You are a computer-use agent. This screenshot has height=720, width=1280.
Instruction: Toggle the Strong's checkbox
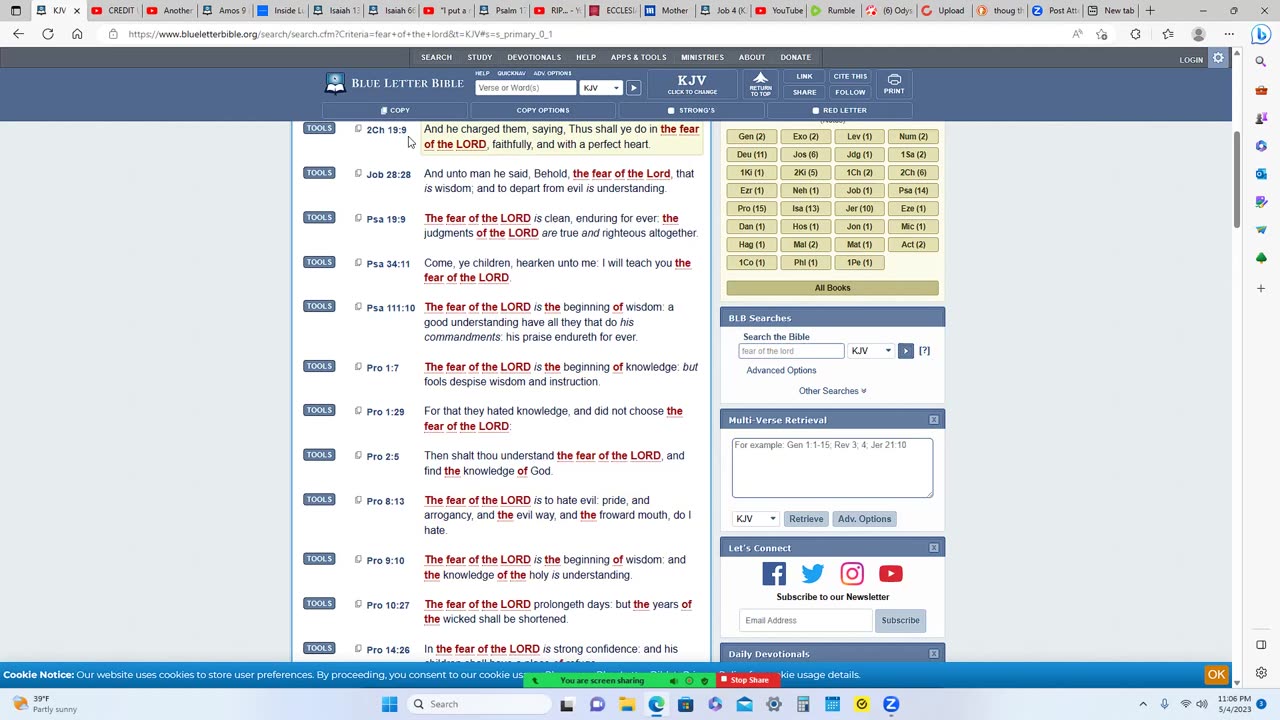click(671, 111)
